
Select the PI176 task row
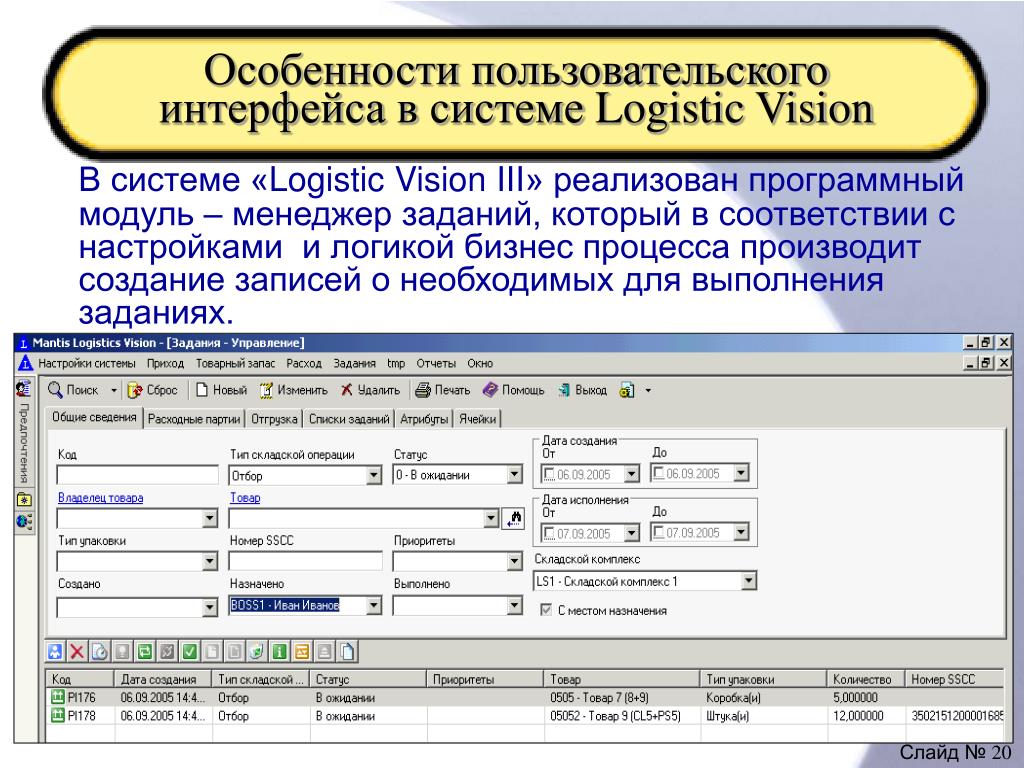point(524,697)
